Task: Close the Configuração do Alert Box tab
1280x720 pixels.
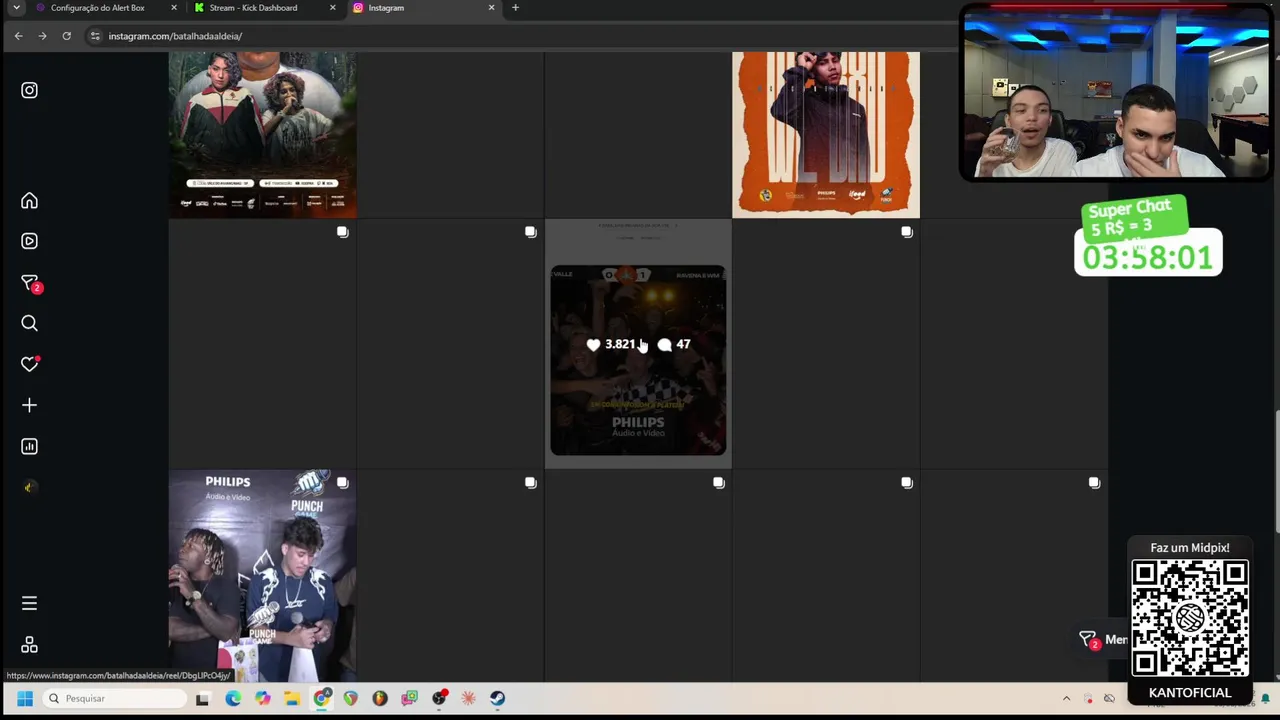Action: coord(174,8)
